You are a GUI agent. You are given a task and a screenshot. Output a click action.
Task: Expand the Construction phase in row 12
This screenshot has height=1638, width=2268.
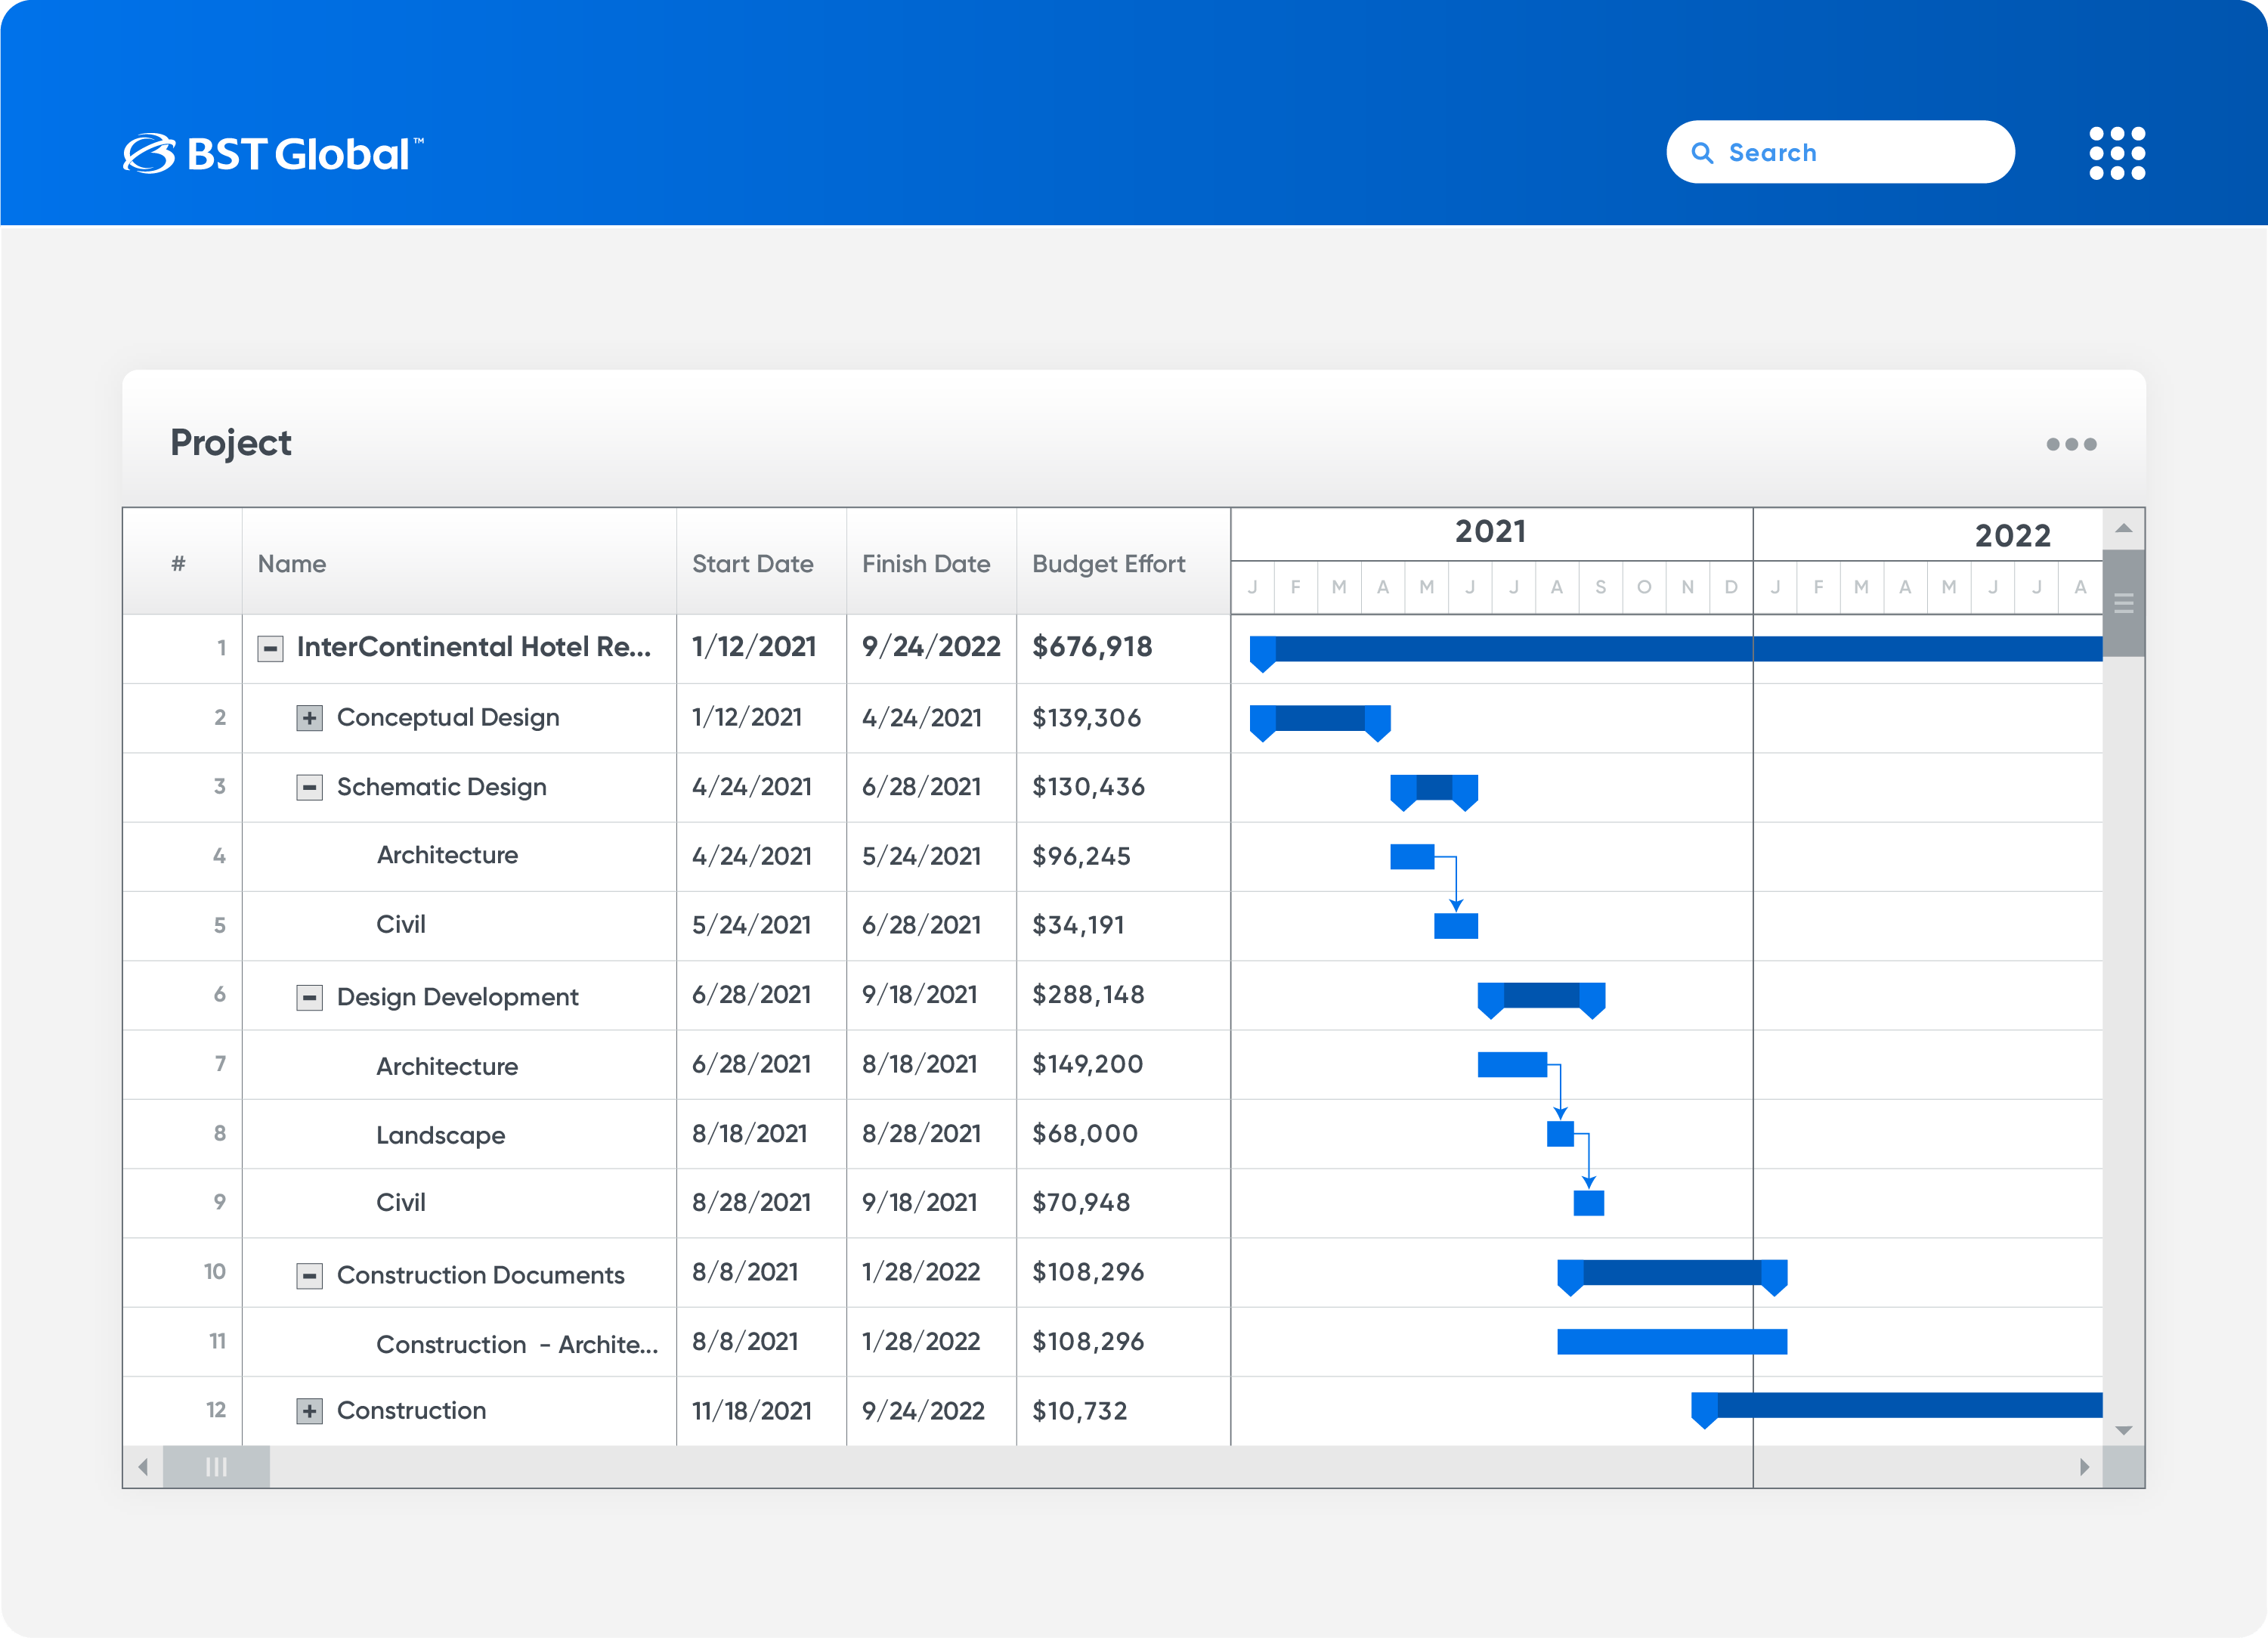[310, 1411]
